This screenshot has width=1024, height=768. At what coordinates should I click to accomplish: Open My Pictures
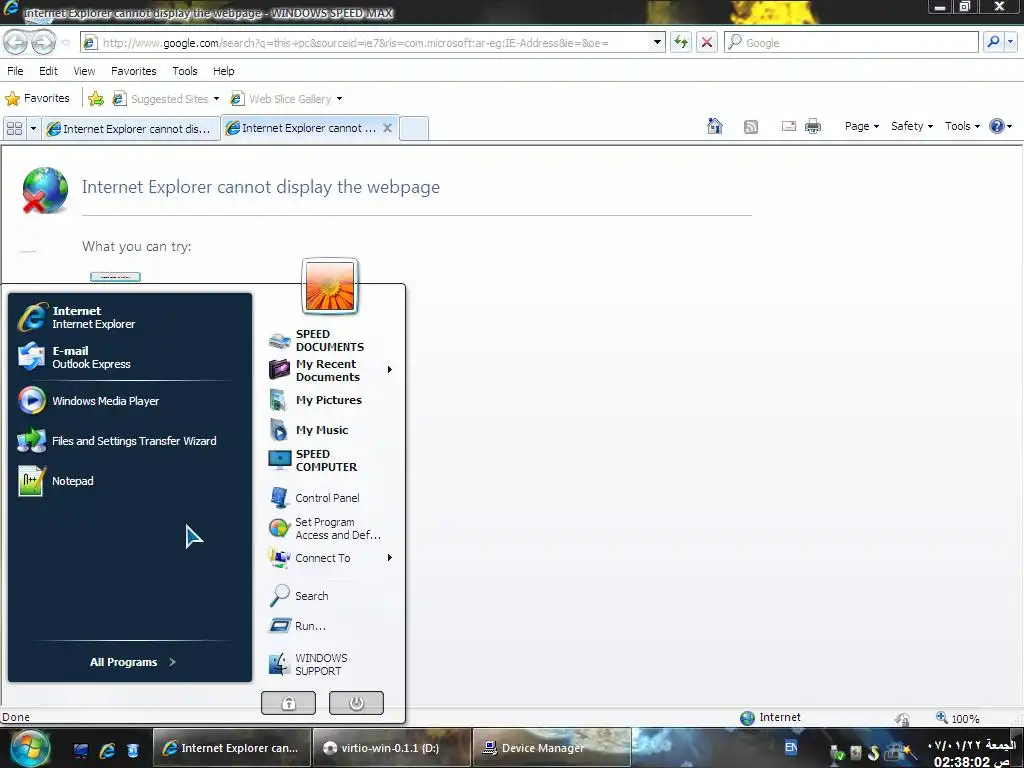[330, 400]
